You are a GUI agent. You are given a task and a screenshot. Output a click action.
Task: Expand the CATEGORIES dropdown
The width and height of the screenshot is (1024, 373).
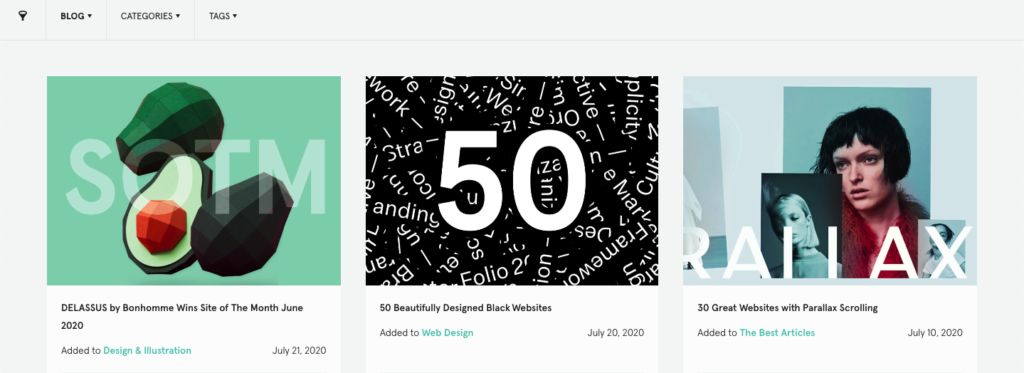(x=150, y=16)
